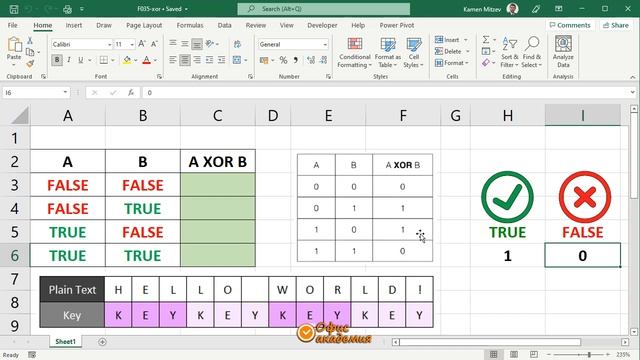Toggle Italic formatting
Viewport: 640px width, 360px height.
pos(69,60)
